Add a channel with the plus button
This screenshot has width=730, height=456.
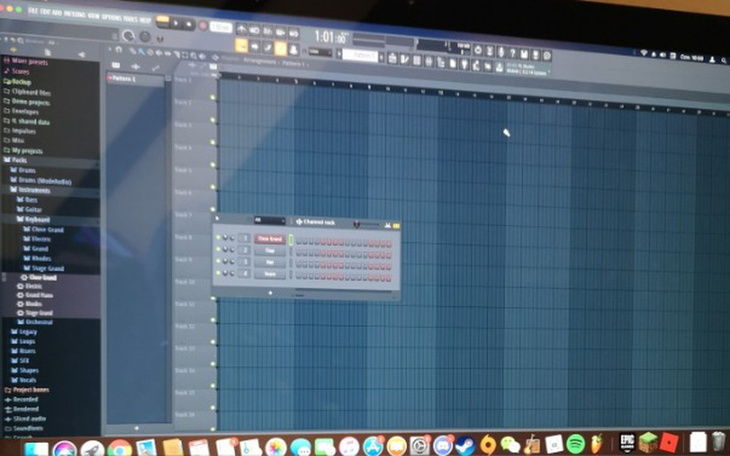[x=270, y=293]
